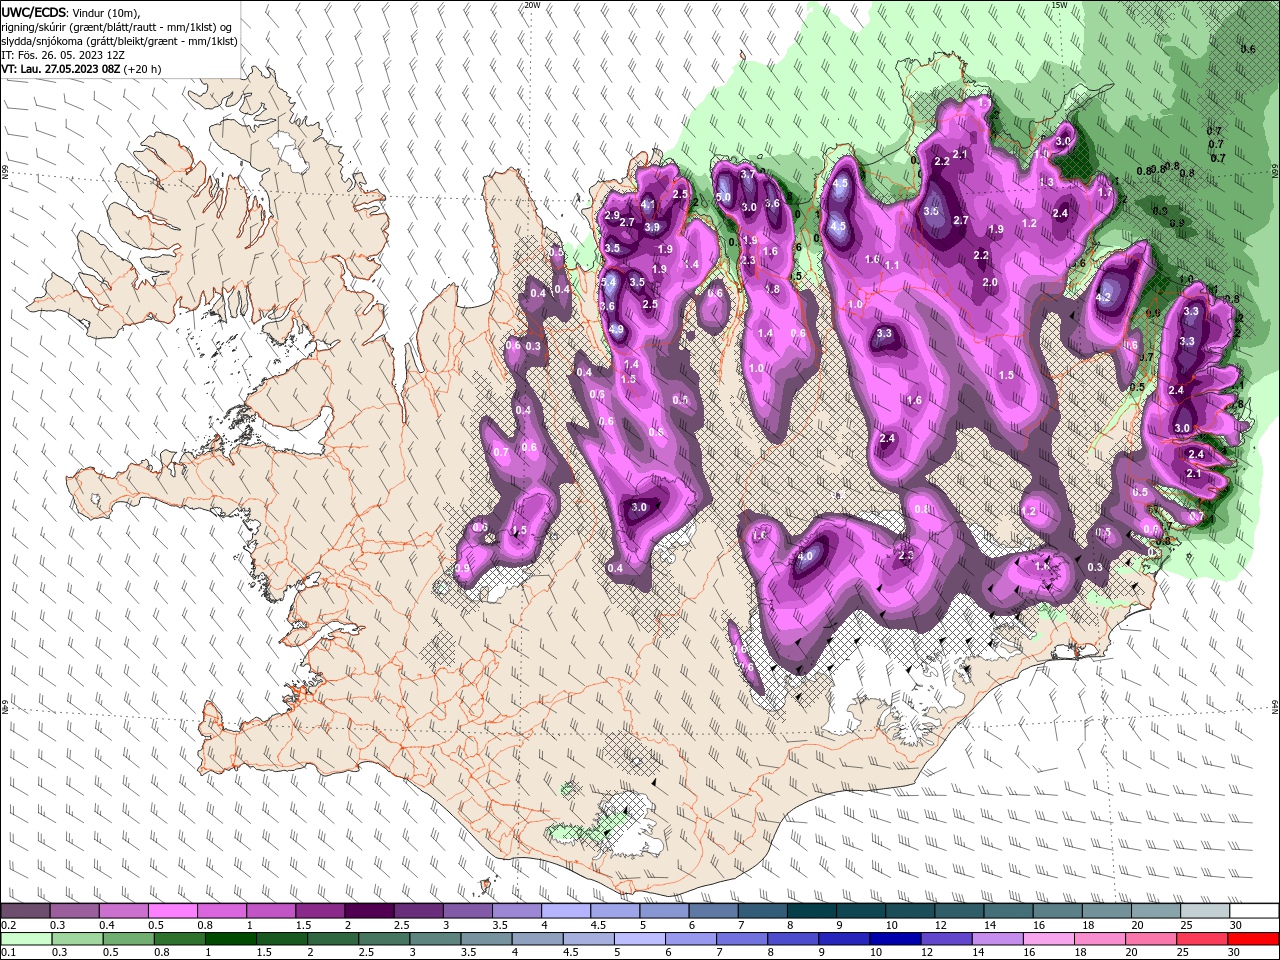The image size is (1280, 960).
Task: Click the 4.2 snowfall value on map
Action: tap(1104, 297)
